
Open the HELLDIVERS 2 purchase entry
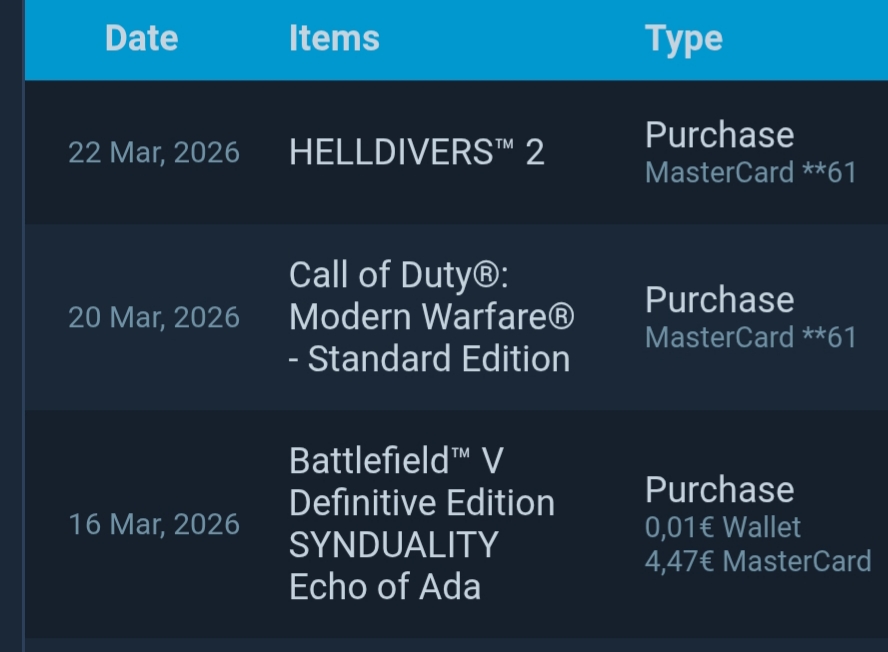pos(417,152)
